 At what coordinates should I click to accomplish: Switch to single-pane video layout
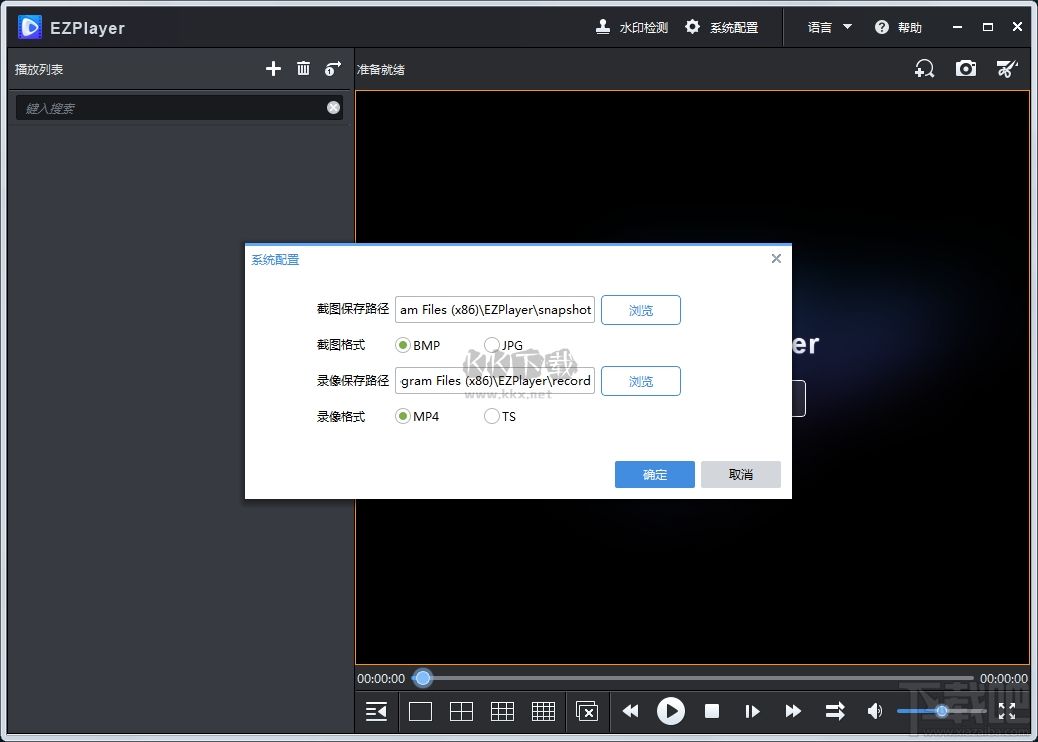[420, 711]
